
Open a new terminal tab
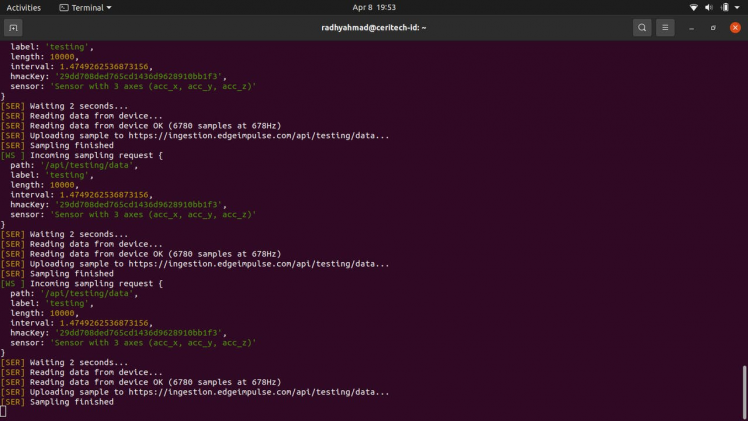13,28
